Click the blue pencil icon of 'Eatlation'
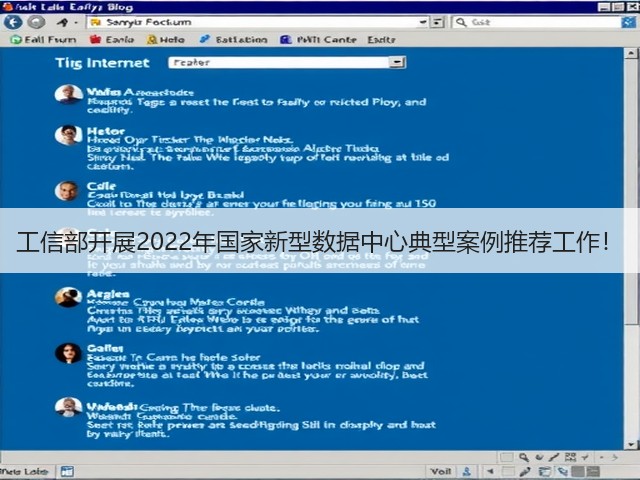This screenshot has width=640, height=480. (x=205, y=39)
